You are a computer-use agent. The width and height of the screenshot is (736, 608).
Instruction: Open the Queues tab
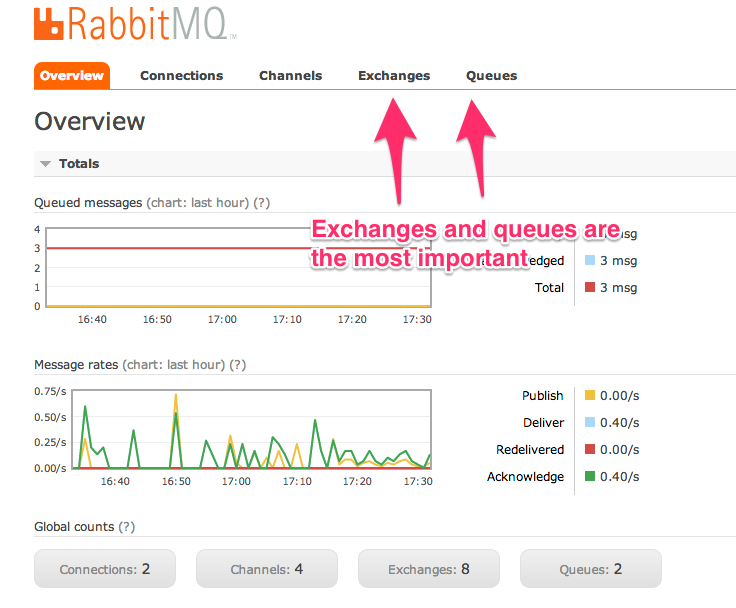pos(491,76)
